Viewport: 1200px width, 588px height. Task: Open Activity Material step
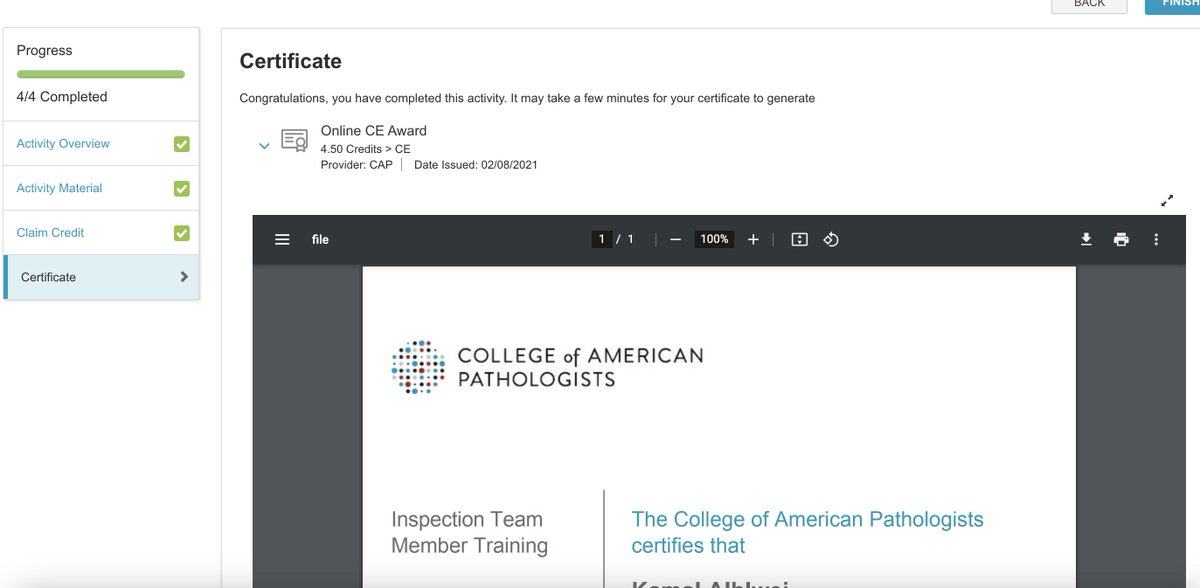(59, 188)
